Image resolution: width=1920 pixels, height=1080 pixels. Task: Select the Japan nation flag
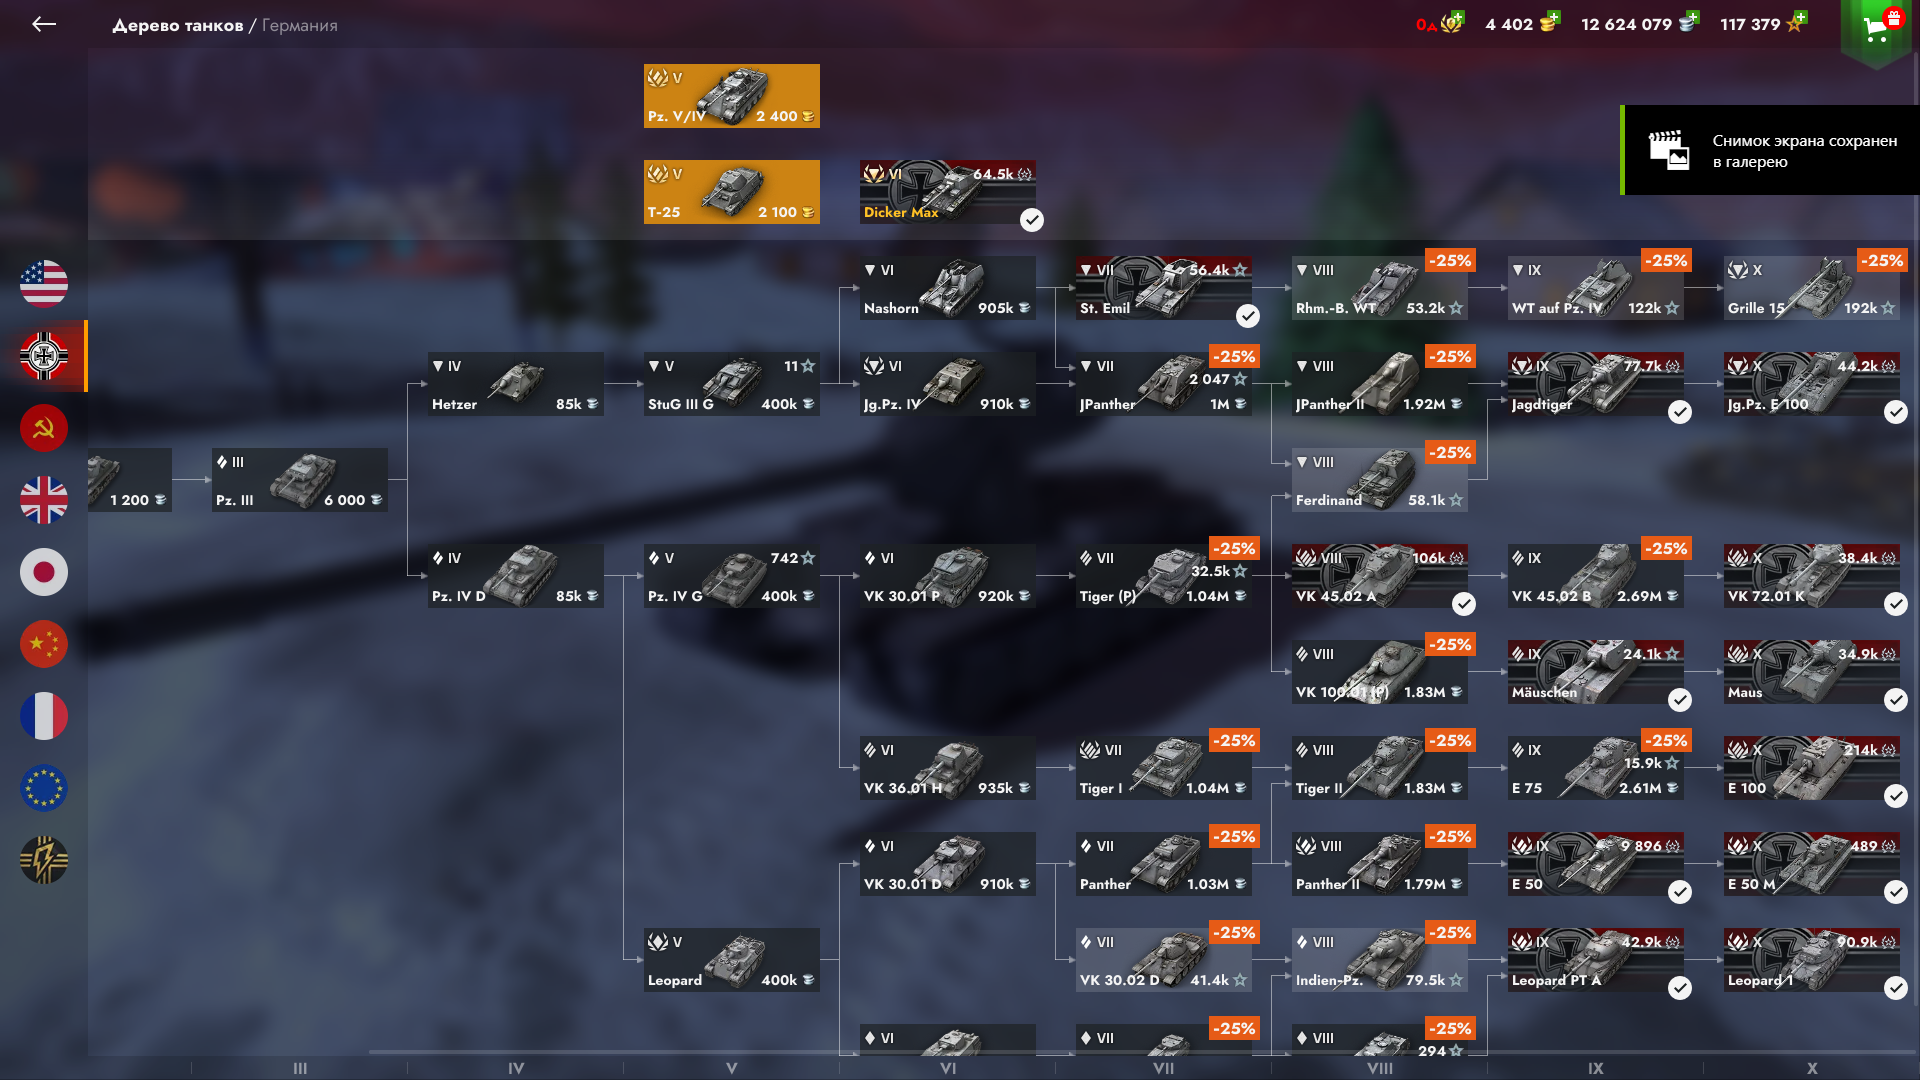44,572
